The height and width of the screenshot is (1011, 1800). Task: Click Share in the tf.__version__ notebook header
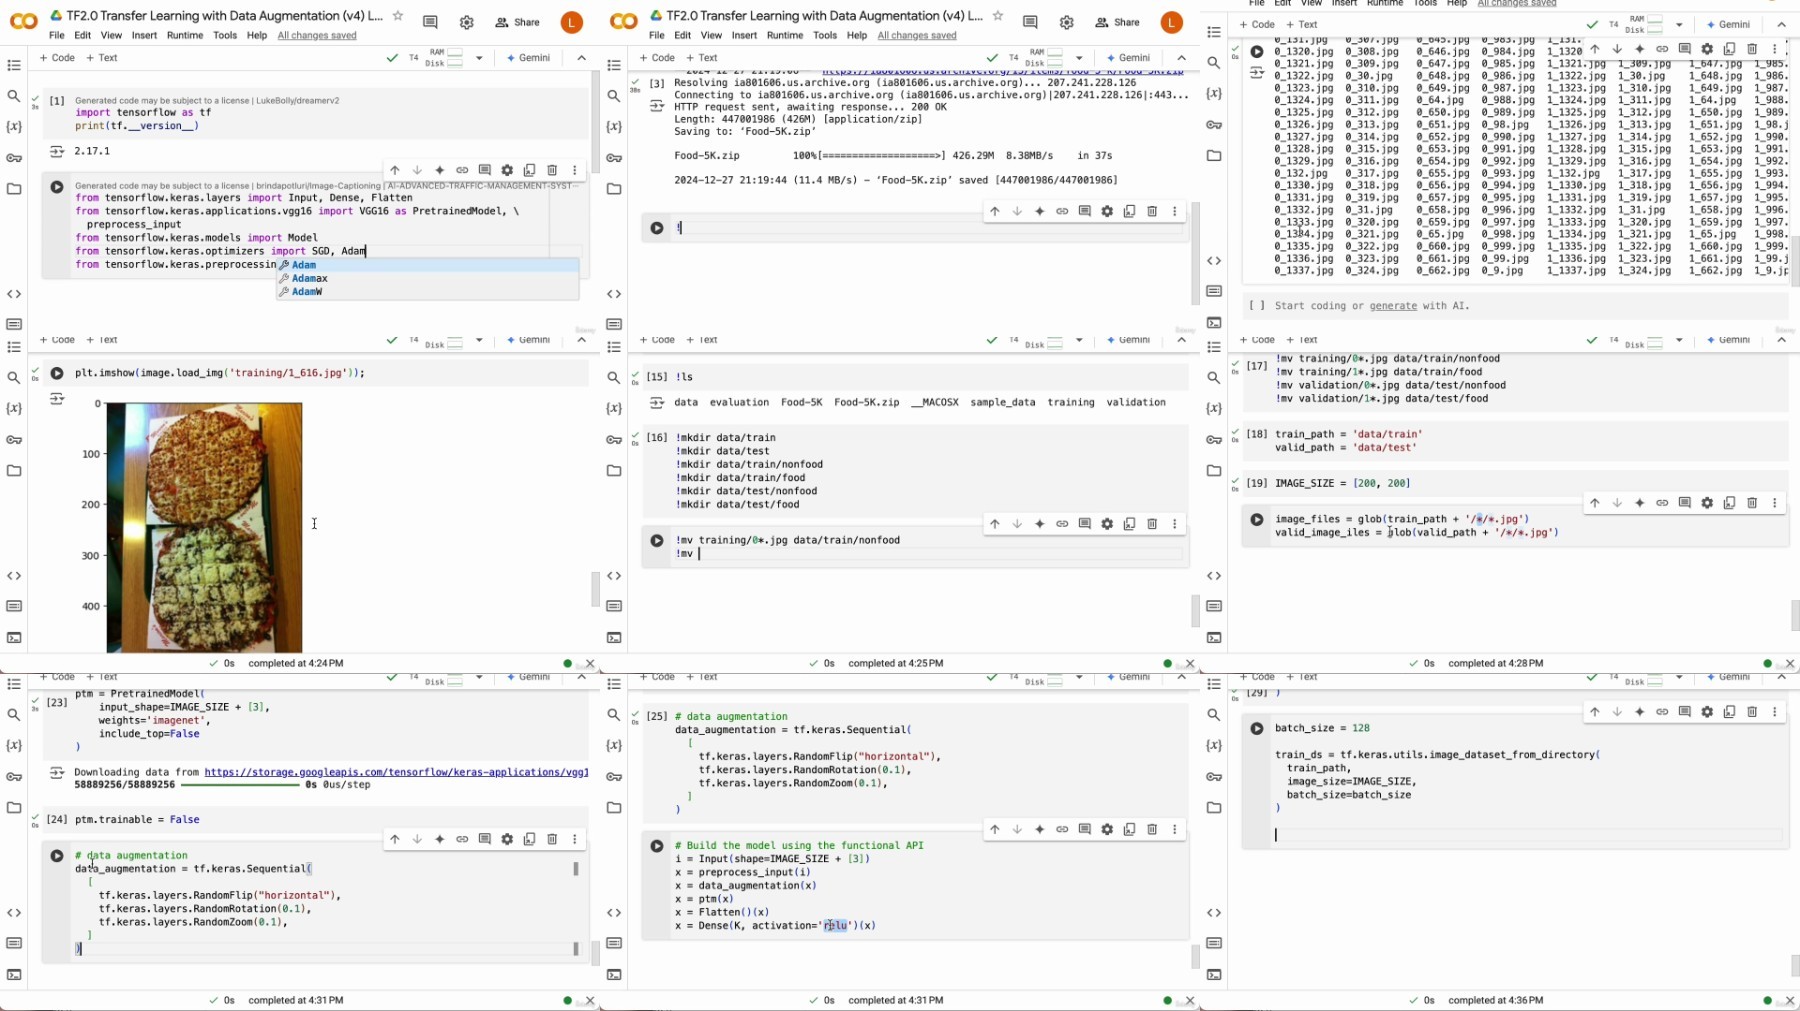tap(518, 22)
